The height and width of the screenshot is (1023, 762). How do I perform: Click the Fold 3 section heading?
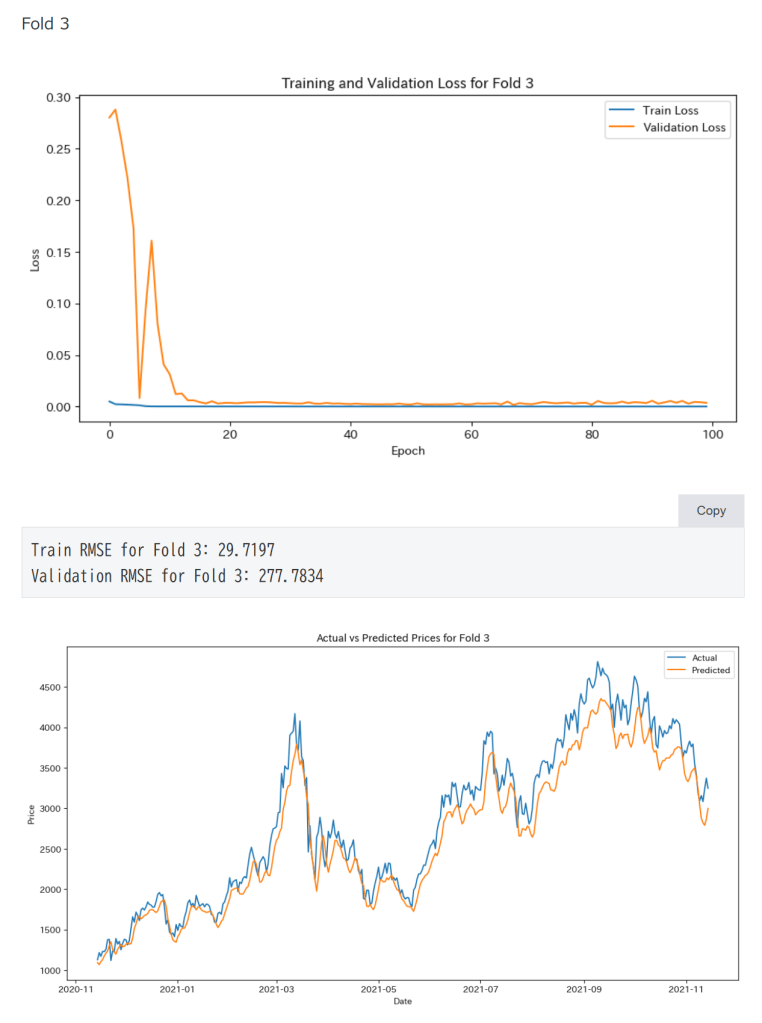click(45, 23)
